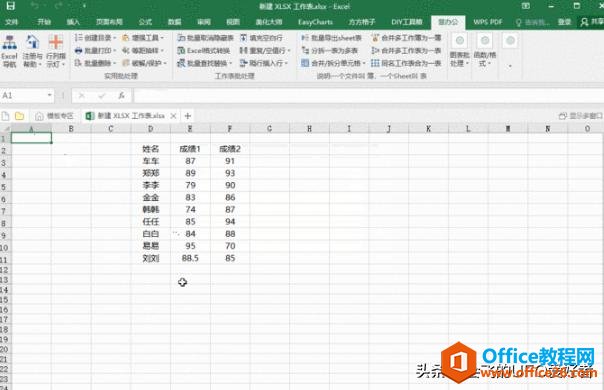604x390 pixels.
Task: Open the ribbon display options icon
Action: click(x=526, y=6)
